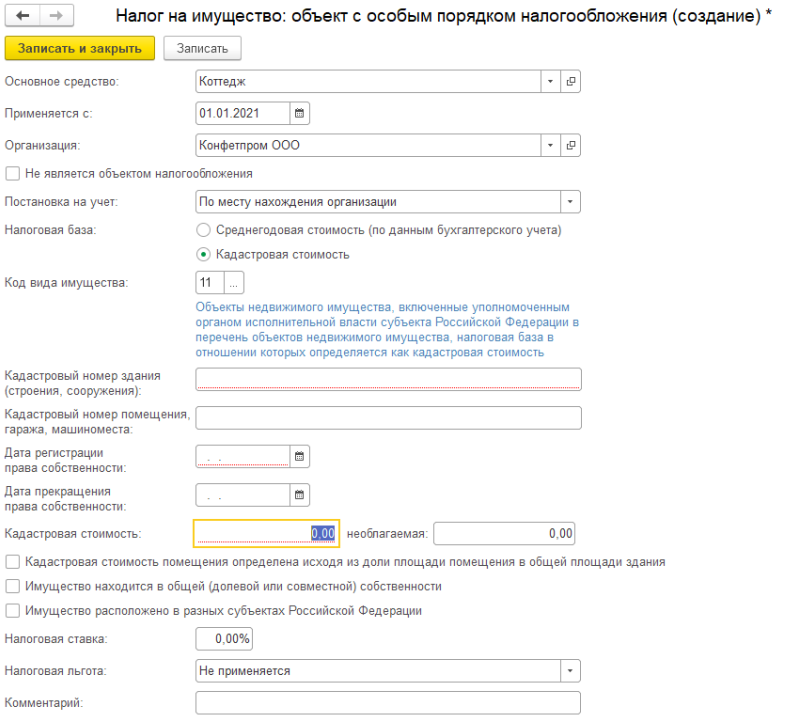This screenshot has width=800, height=722.
Task: Click the 'Налоговая льгота' field 'Не применяется'
Action: (x=378, y=671)
